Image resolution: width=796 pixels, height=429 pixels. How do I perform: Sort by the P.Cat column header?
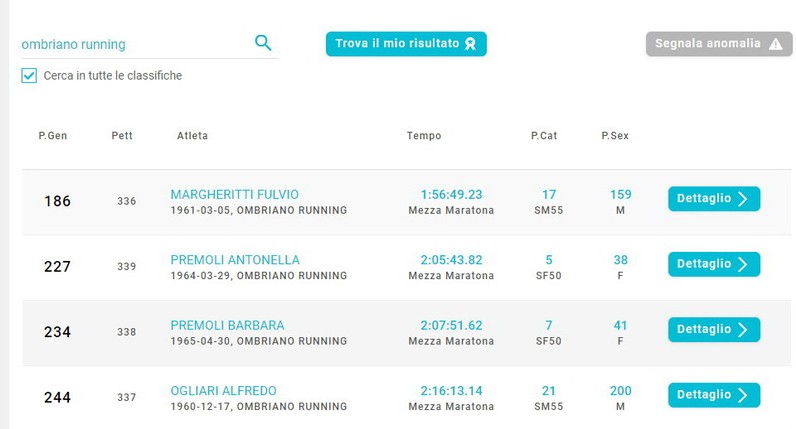pyautogui.click(x=544, y=136)
